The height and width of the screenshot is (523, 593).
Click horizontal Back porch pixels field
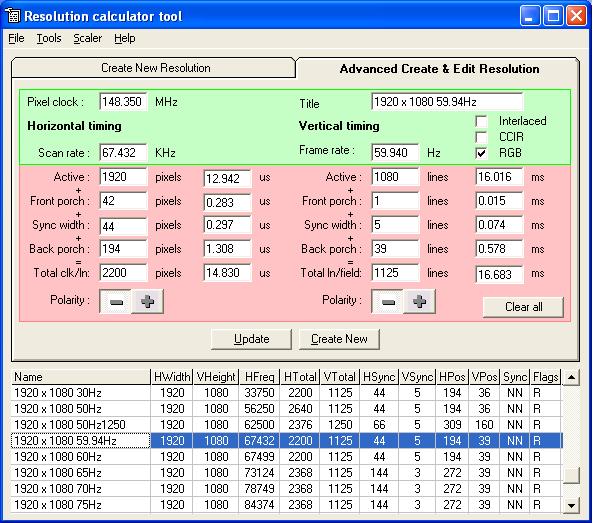pos(123,249)
